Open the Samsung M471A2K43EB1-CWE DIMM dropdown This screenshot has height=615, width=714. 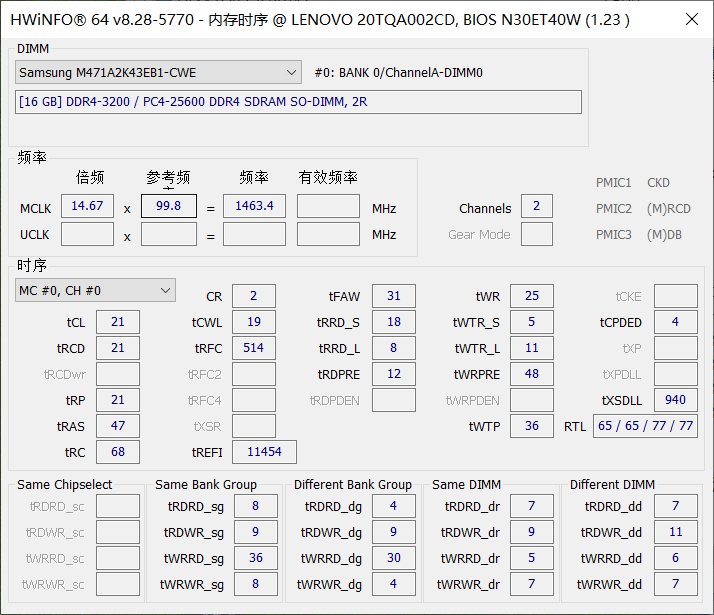click(x=158, y=72)
